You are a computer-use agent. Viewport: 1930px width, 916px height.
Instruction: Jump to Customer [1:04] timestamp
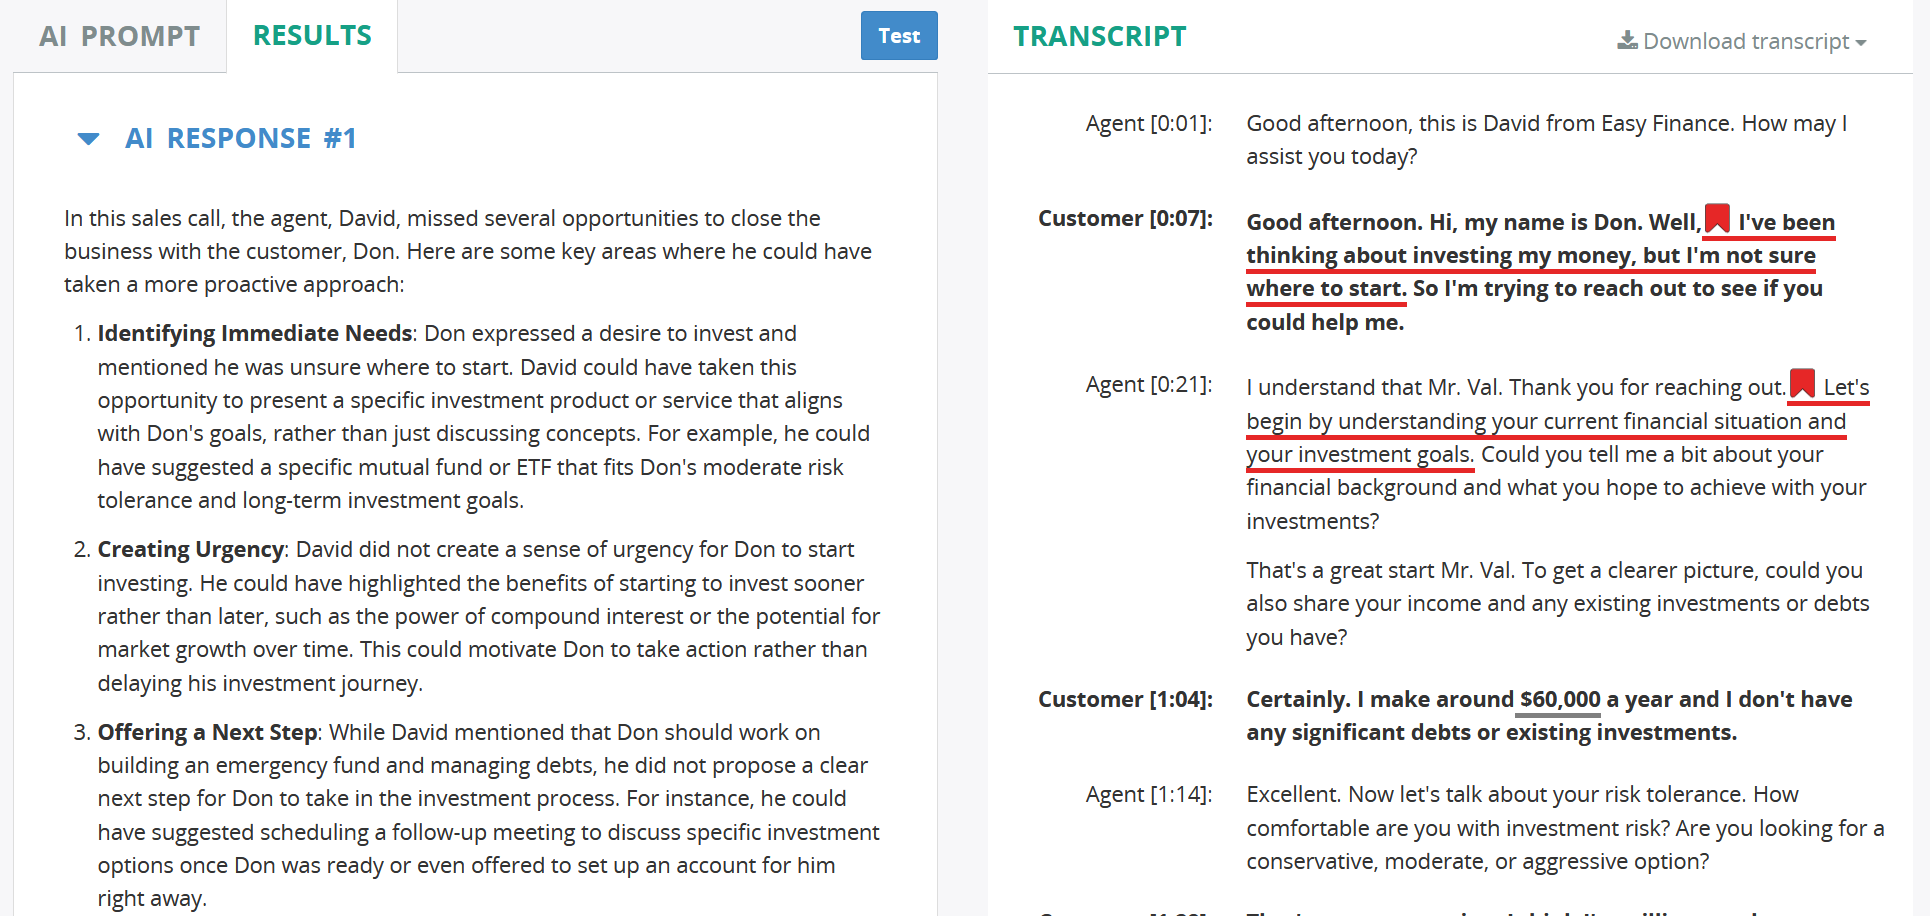pyautogui.click(x=1125, y=699)
